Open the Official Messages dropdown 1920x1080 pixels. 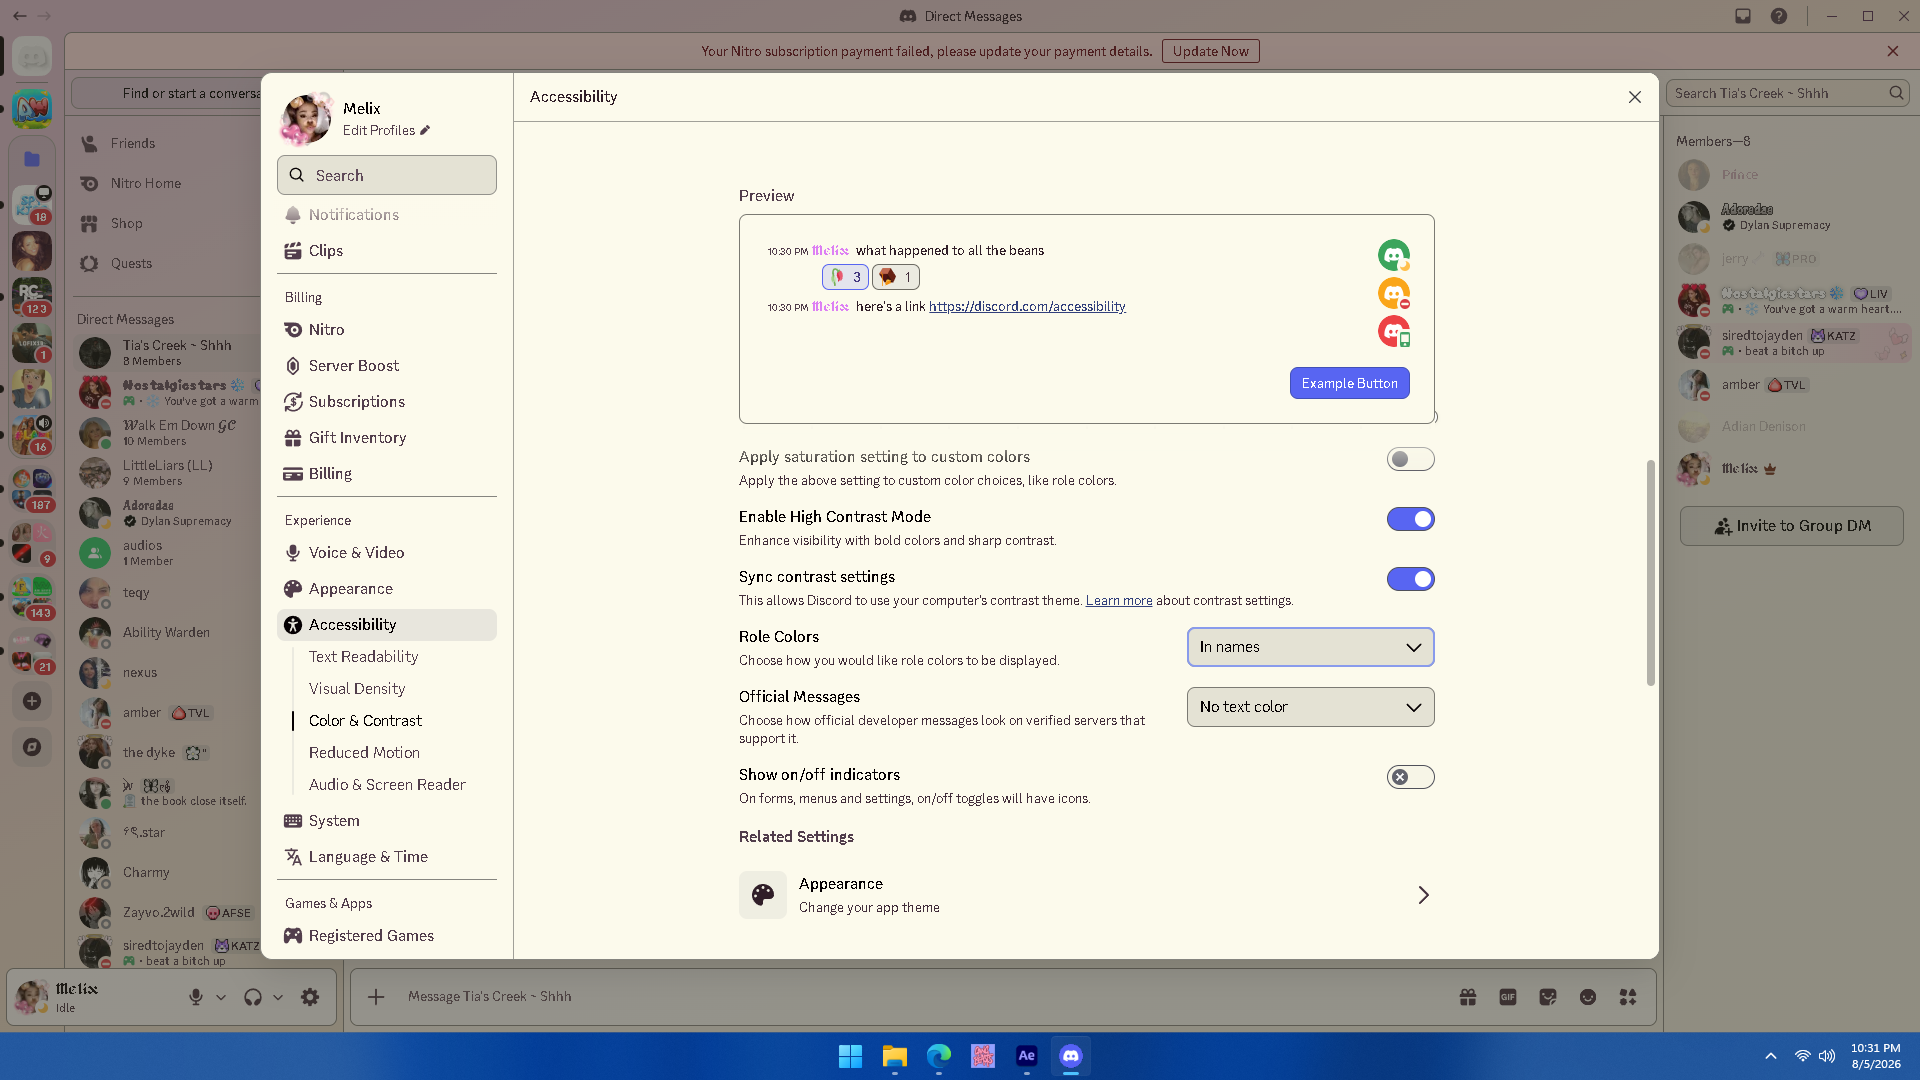point(1310,707)
